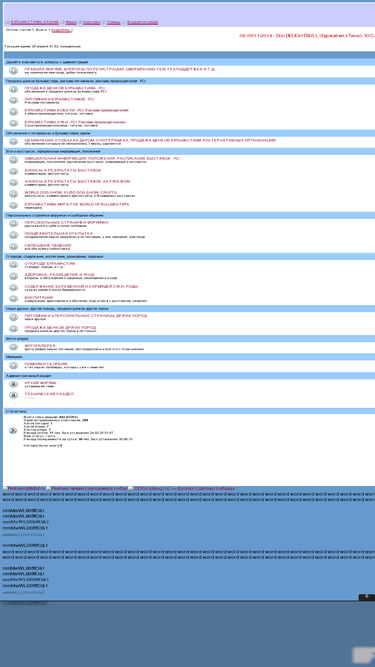
Task: Click the icon beside ВОСПИТАНИЕ forum
Action: pyautogui.click(x=14, y=299)
